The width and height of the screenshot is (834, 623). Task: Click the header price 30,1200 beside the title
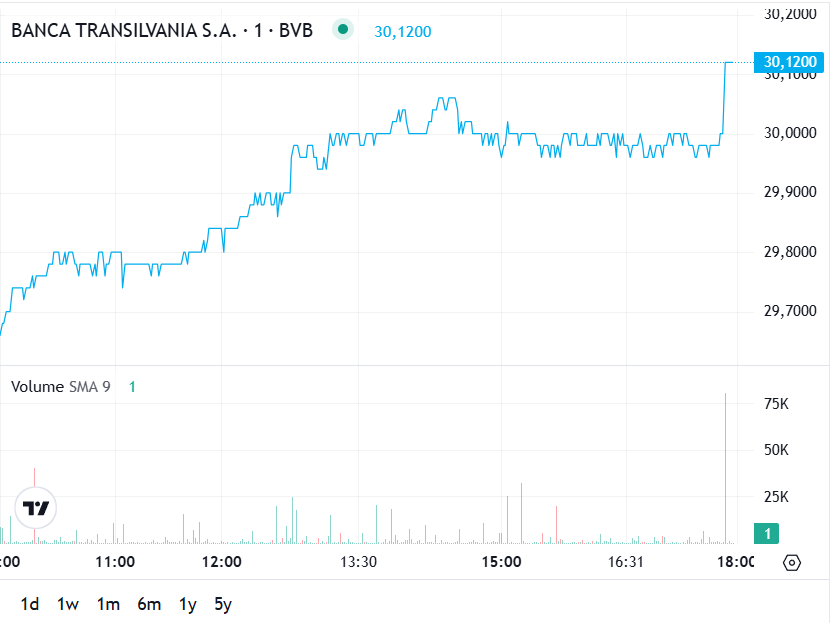(x=403, y=31)
